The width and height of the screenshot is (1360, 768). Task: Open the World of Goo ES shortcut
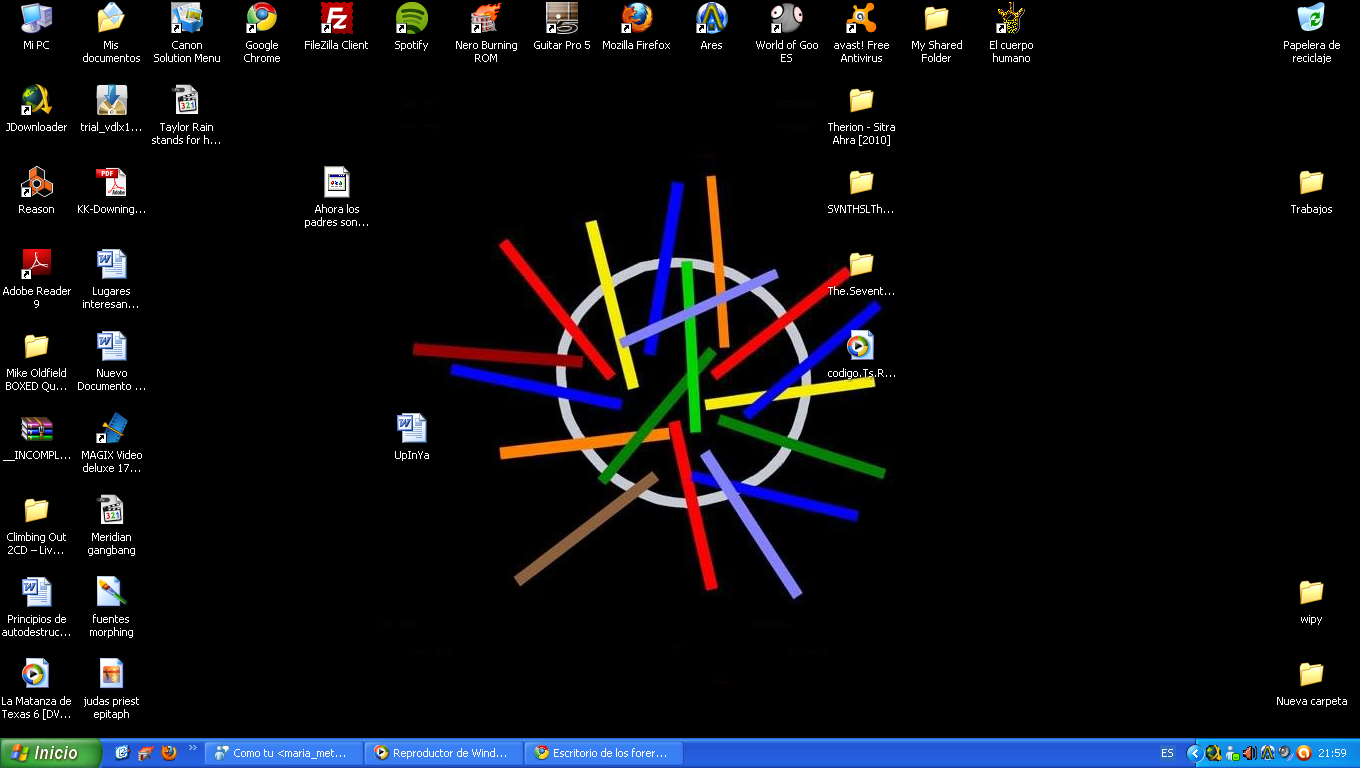tap(786, 34)
